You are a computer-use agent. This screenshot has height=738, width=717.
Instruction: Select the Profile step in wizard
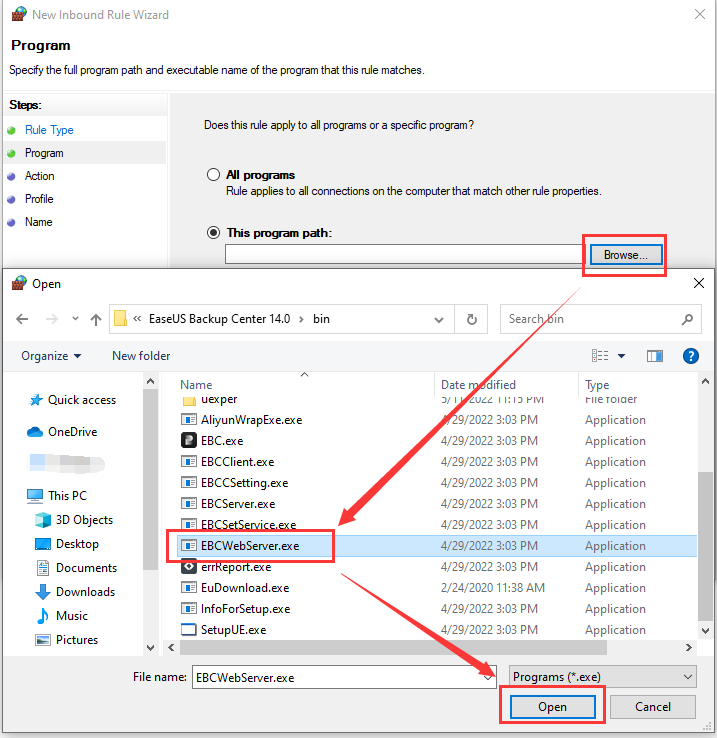[x=39, y=199]
